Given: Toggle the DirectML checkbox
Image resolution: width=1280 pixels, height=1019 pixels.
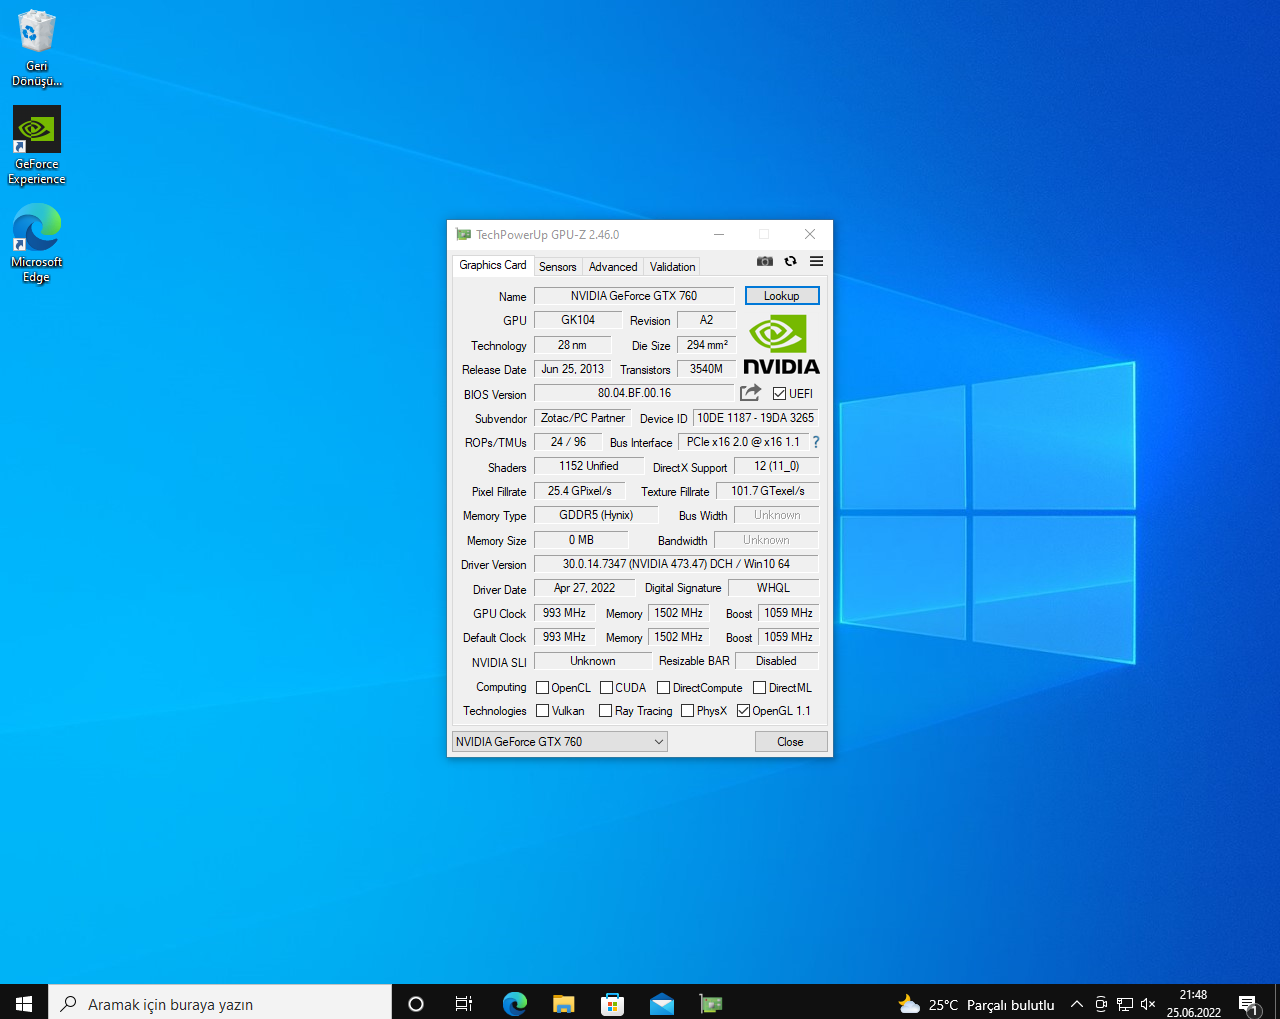Looking at the screenshot, I should (759, 688).
